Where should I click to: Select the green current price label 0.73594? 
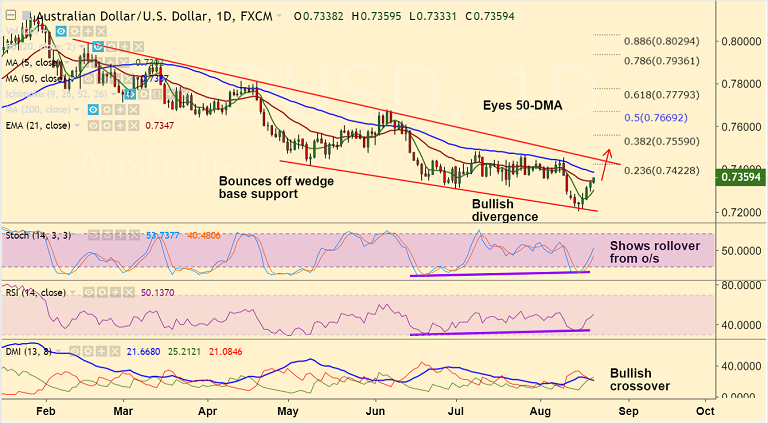pyautogui.click(x=741, y=177)
